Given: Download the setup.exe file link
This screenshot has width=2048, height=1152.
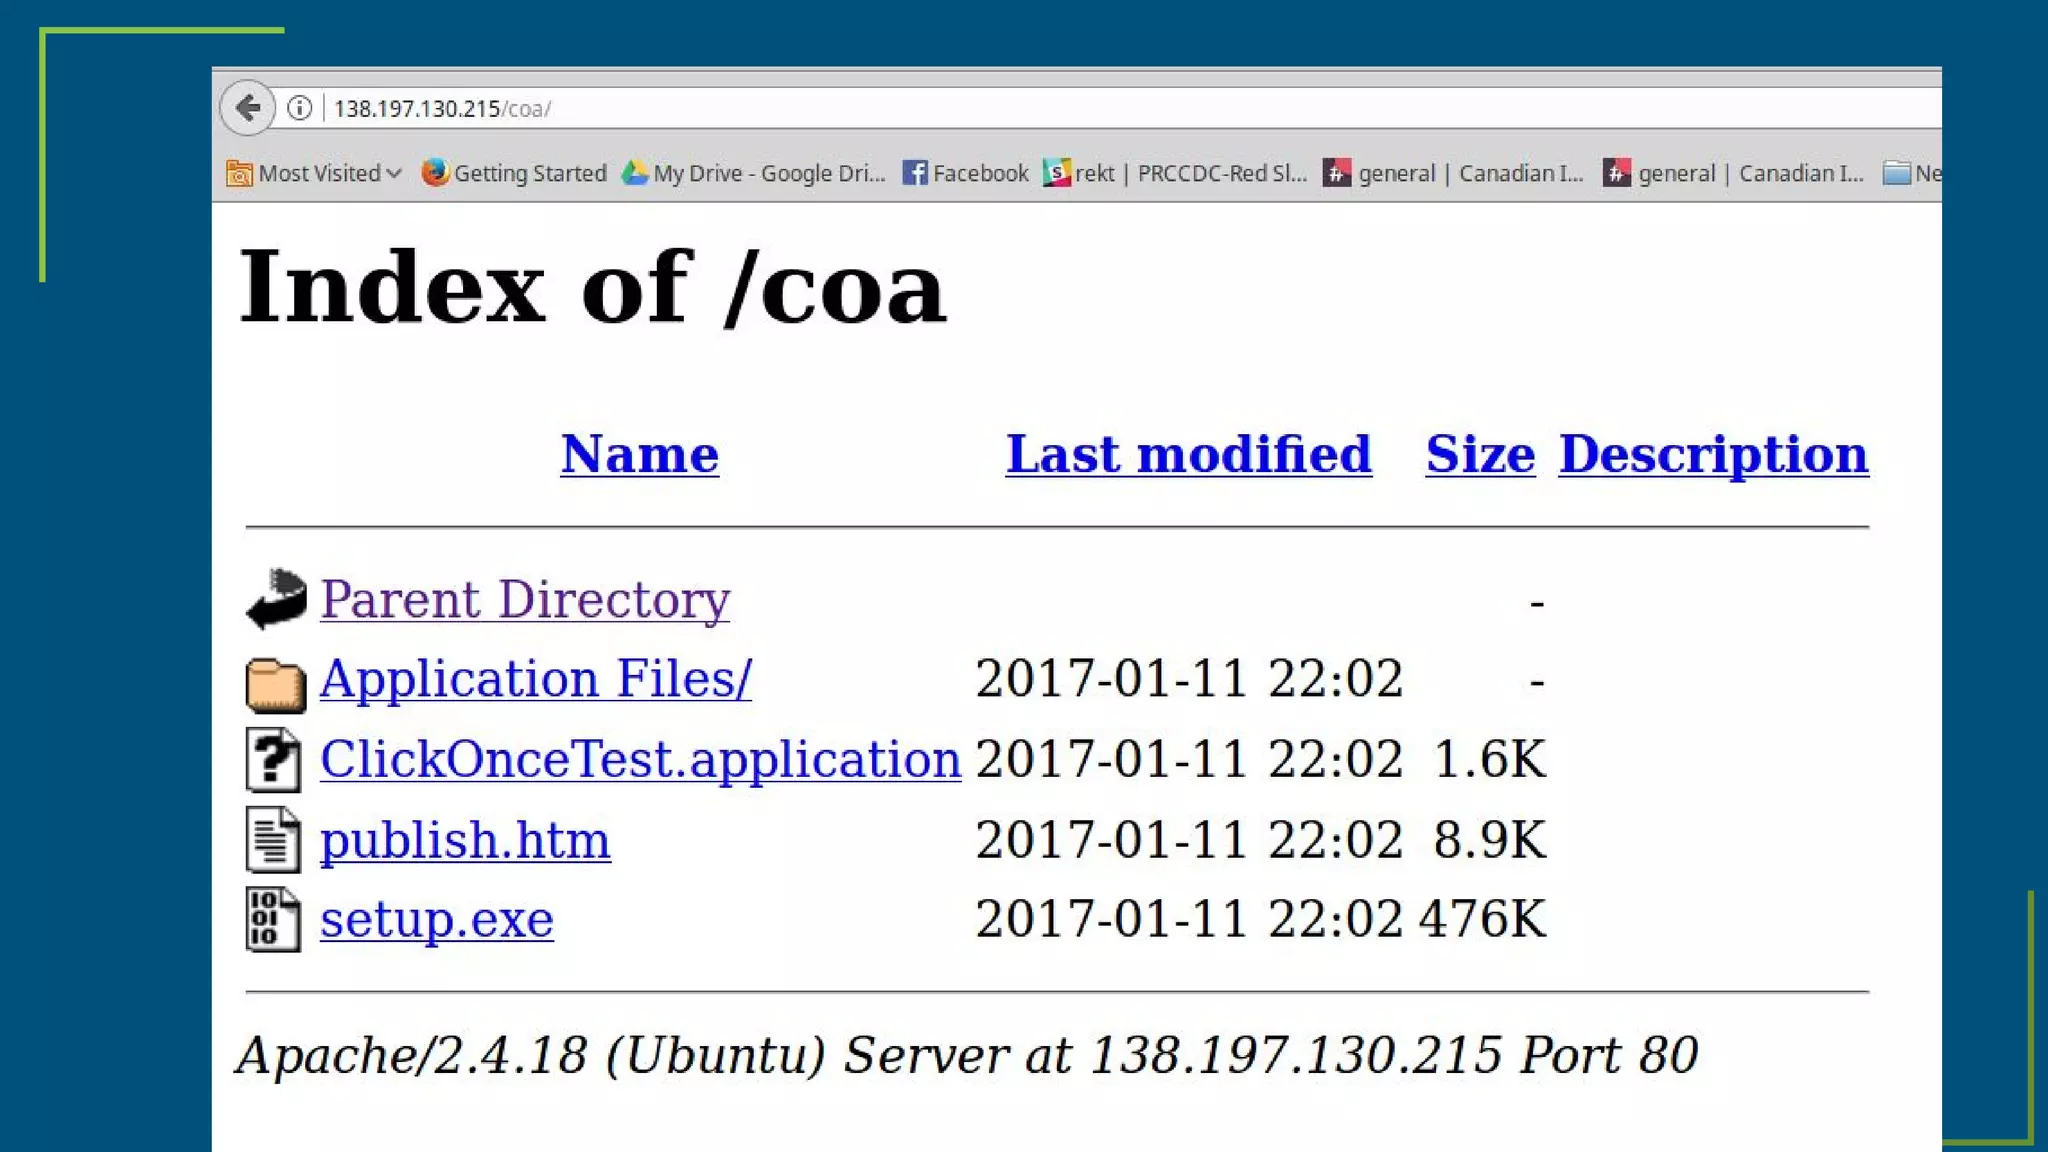Looking at the screenshot, I should point(436,919).
